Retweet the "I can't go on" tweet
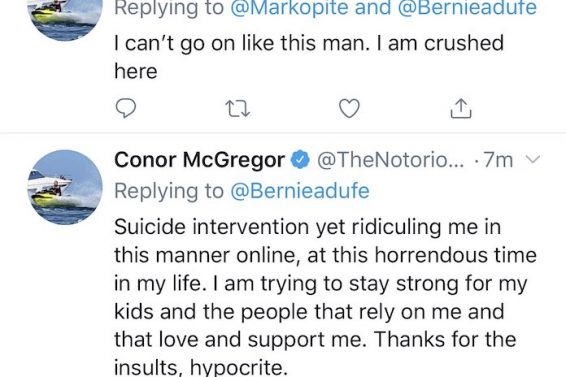This screenshot has width=566, height=377. click(x=237, y=108)
